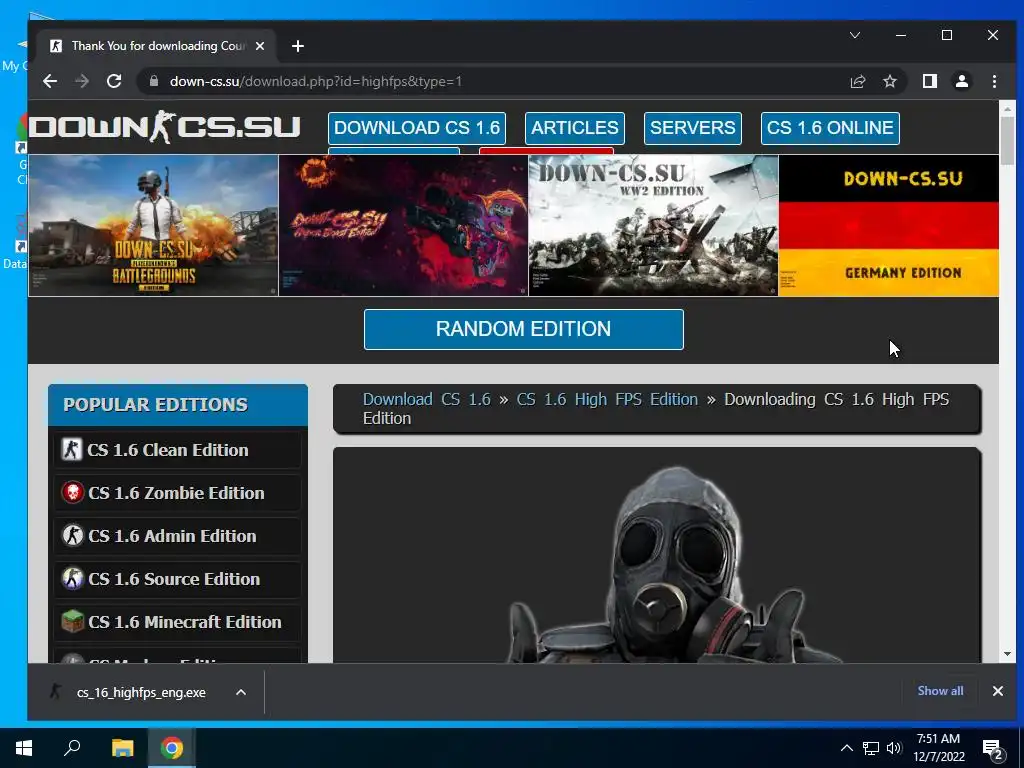The image size is (1024, 768).
Task: Click the Minecraft Edition block icon
Action: tap(72, 622)
